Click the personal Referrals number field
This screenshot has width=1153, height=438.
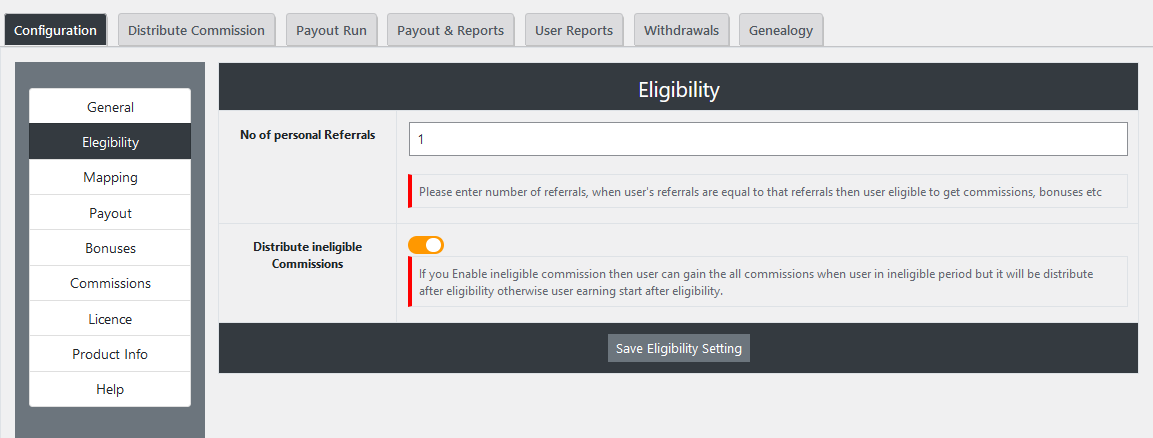(x=767, y=139)
